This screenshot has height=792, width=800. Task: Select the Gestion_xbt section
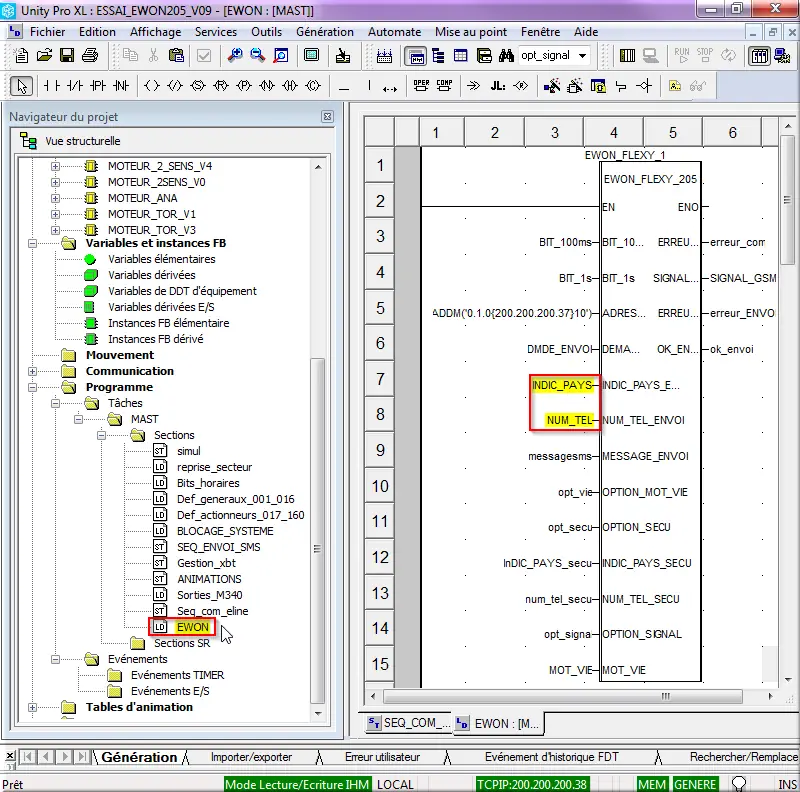pos(206,563)
